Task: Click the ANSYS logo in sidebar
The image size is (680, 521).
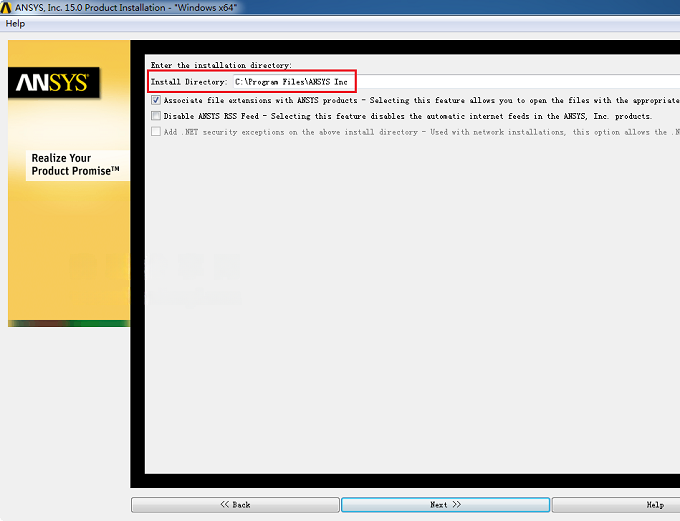Action: [53, 82]
